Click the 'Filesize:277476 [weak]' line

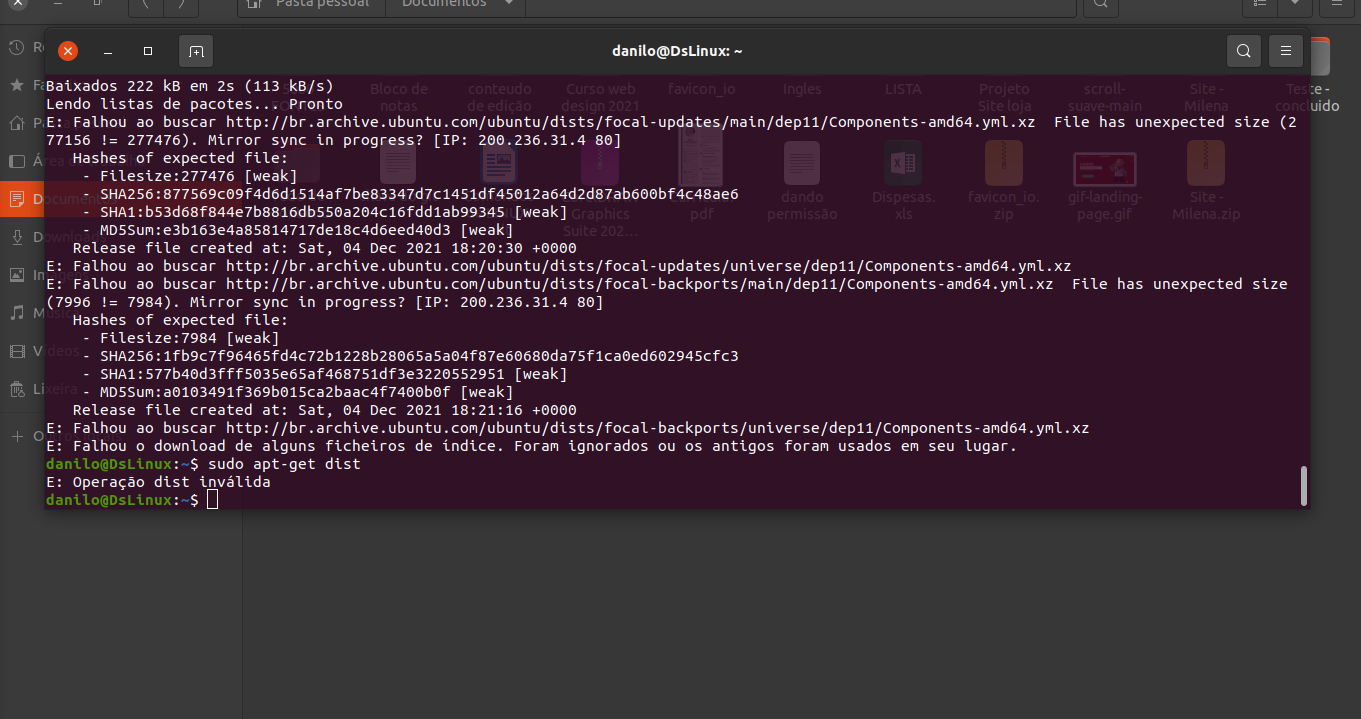[x=190, y=176]
